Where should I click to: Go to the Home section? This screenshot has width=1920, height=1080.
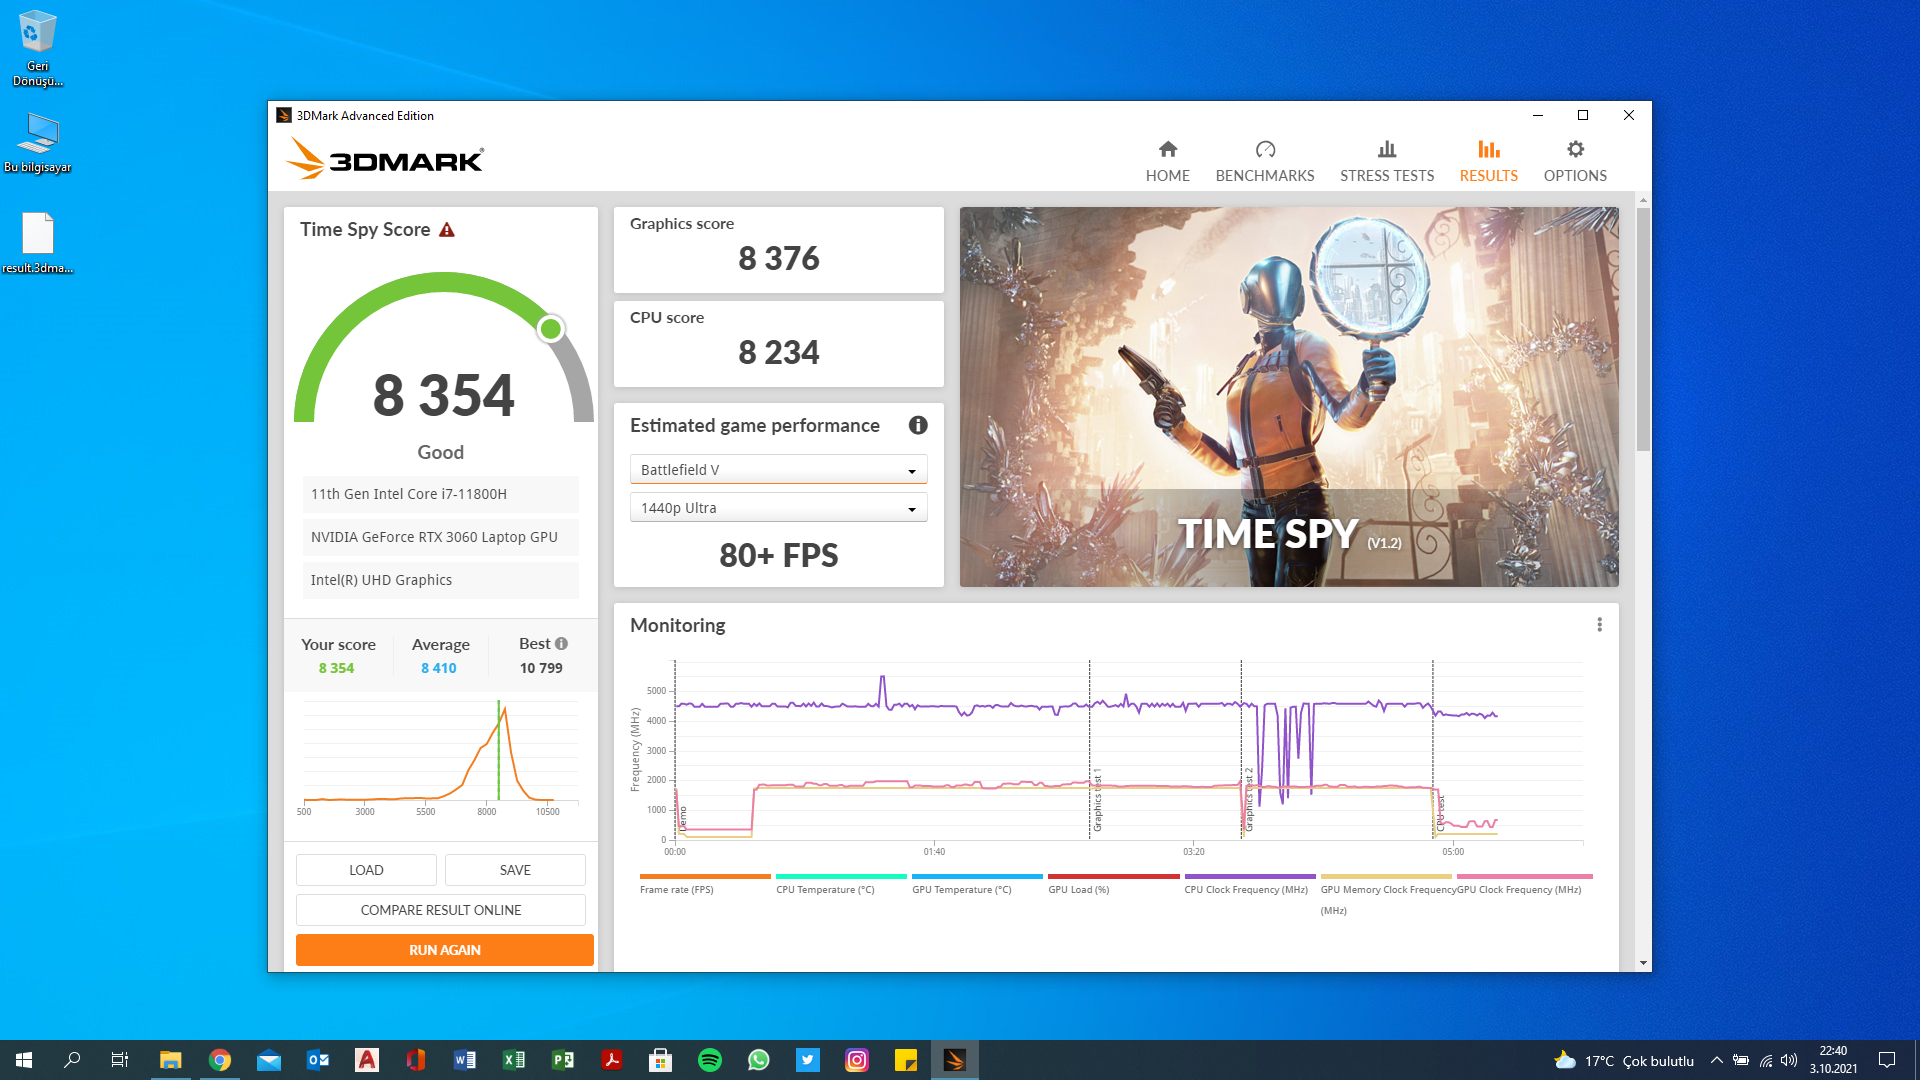tap(1167, 161)
